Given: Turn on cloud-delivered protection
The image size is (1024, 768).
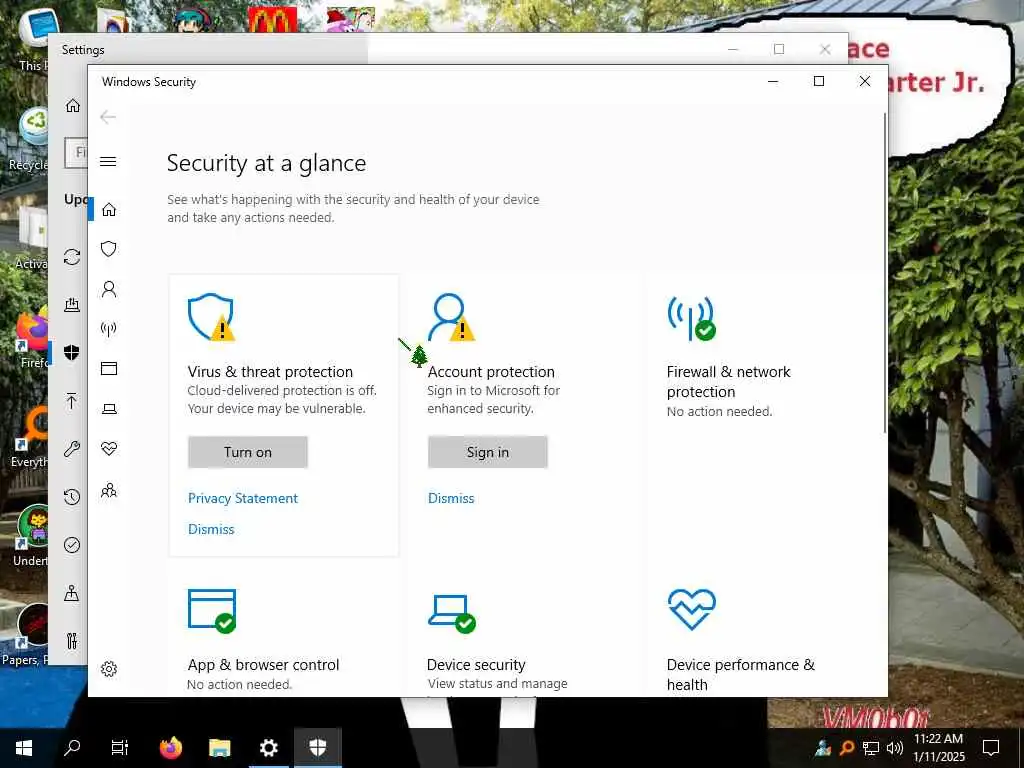Looking at the screenshot, I should tap(248, 452).
